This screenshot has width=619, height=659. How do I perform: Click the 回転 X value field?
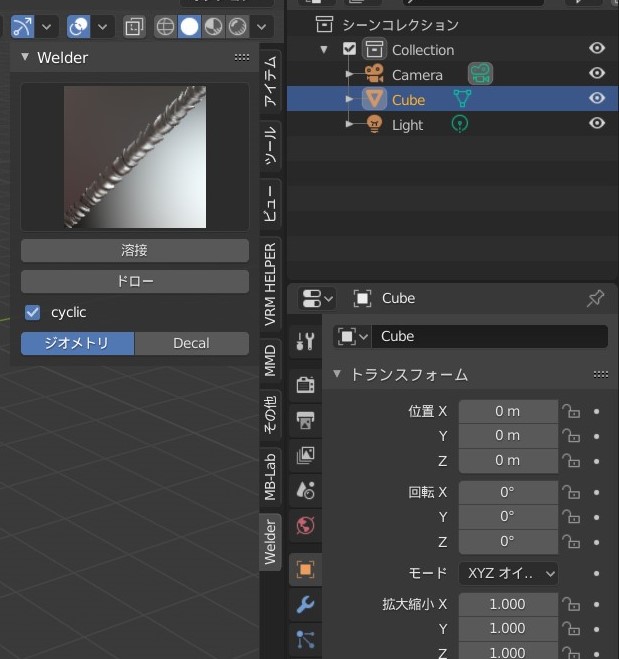508,492
